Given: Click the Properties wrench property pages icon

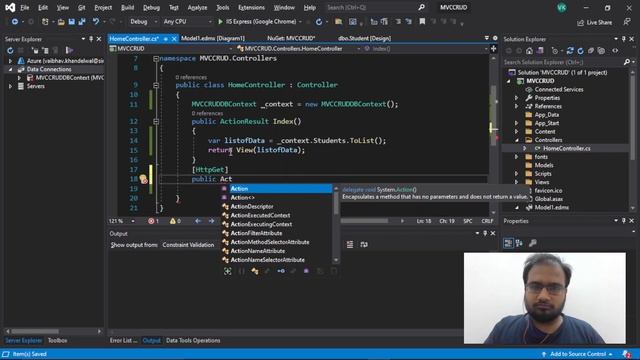Looking at the screenshot, I should [x=533, y=243].
